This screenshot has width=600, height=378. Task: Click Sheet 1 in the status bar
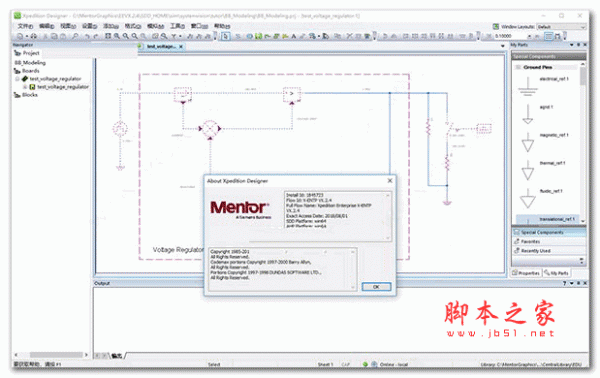pyautogui.click(x=325, y=365)
